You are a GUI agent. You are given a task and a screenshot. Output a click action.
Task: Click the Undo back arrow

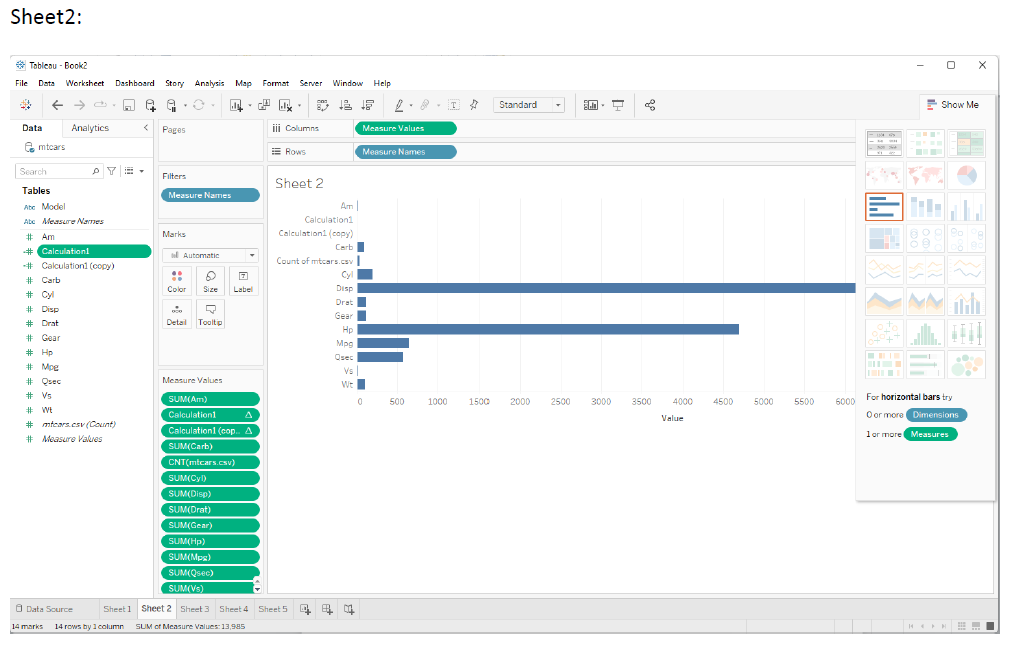[x=57, y=105]
